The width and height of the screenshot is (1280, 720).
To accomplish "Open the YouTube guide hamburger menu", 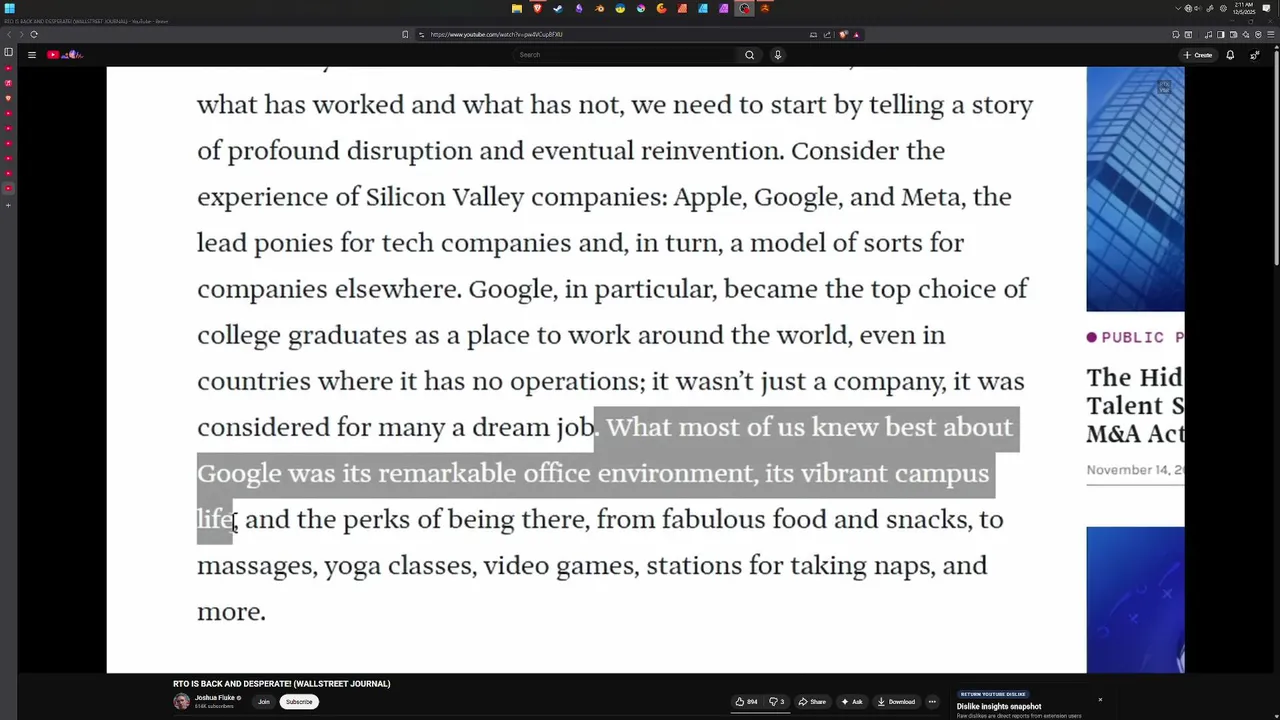I will pos(32,55).
